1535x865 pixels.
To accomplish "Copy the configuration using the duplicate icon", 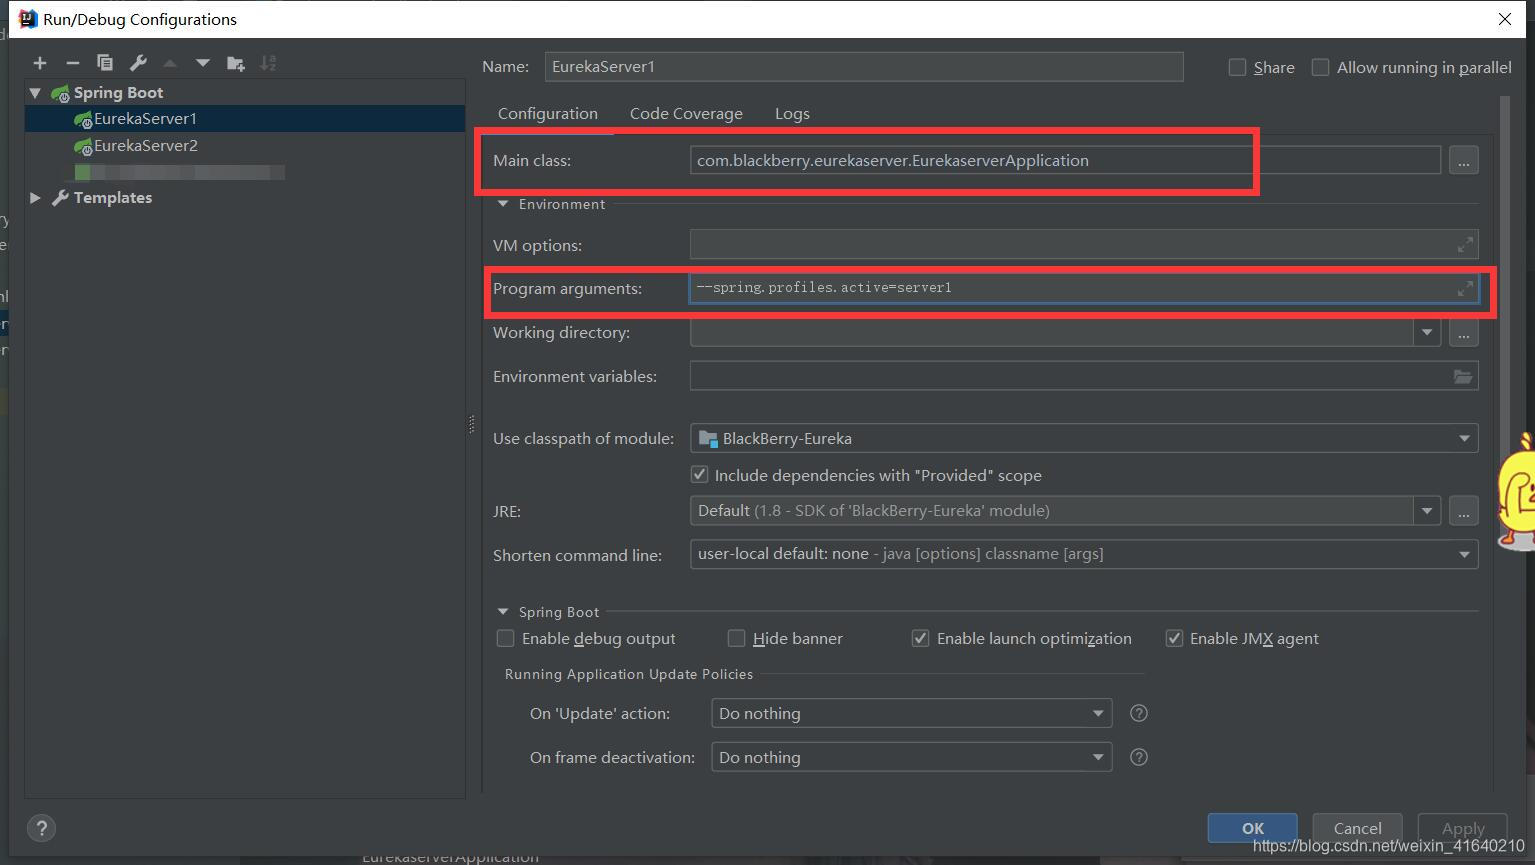I will coord(105,63).
